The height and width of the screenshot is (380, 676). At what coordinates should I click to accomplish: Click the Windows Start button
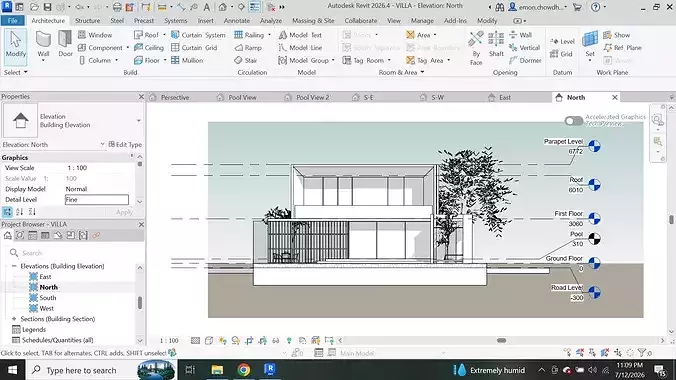(x=13, y=370)
